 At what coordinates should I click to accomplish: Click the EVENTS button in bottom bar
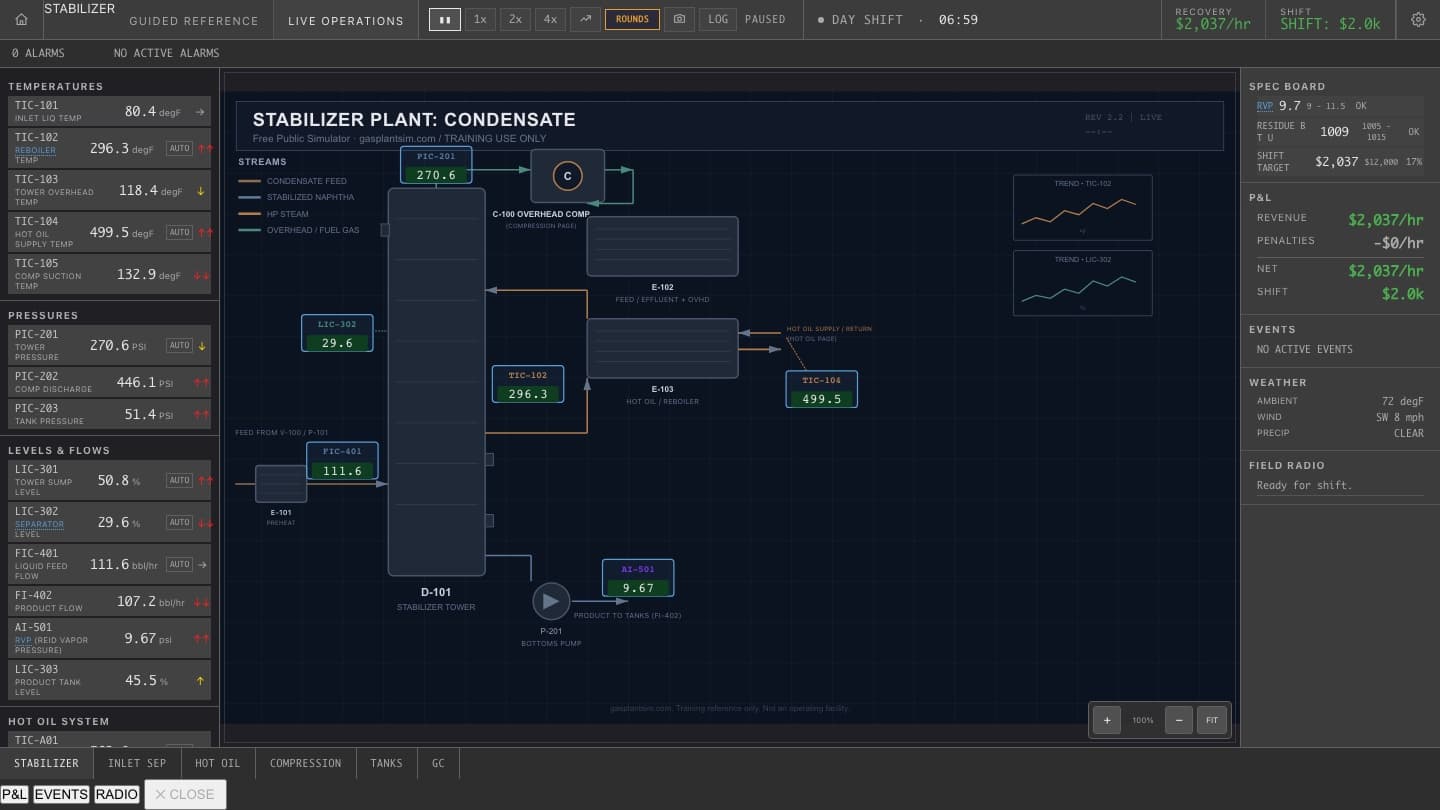(61, 794)
